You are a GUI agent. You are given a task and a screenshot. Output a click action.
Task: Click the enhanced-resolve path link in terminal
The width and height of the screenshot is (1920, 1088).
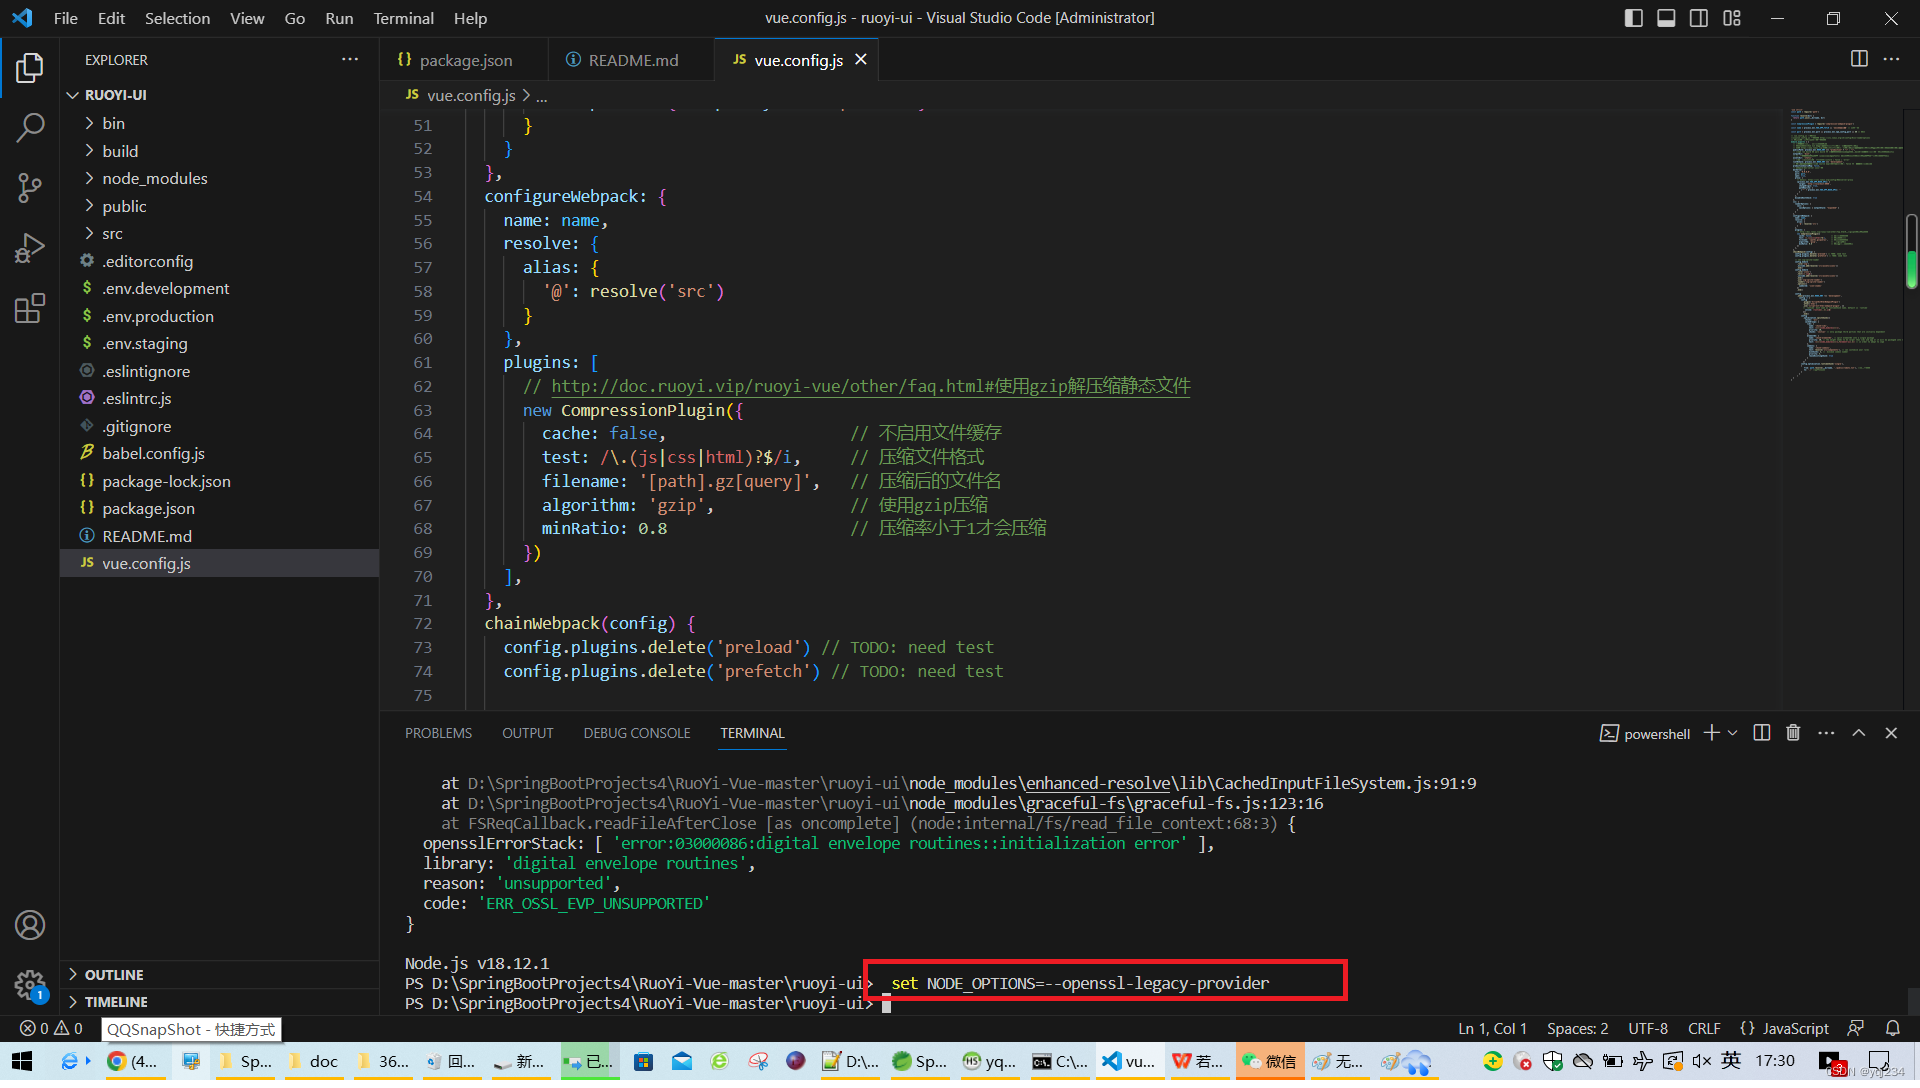(x=1098, y=783)
